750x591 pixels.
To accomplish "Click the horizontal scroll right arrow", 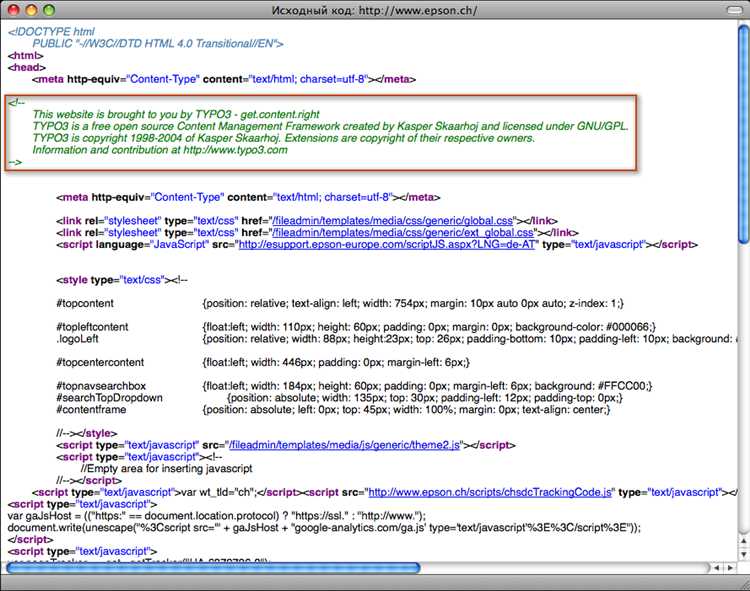I will [729, 567].
